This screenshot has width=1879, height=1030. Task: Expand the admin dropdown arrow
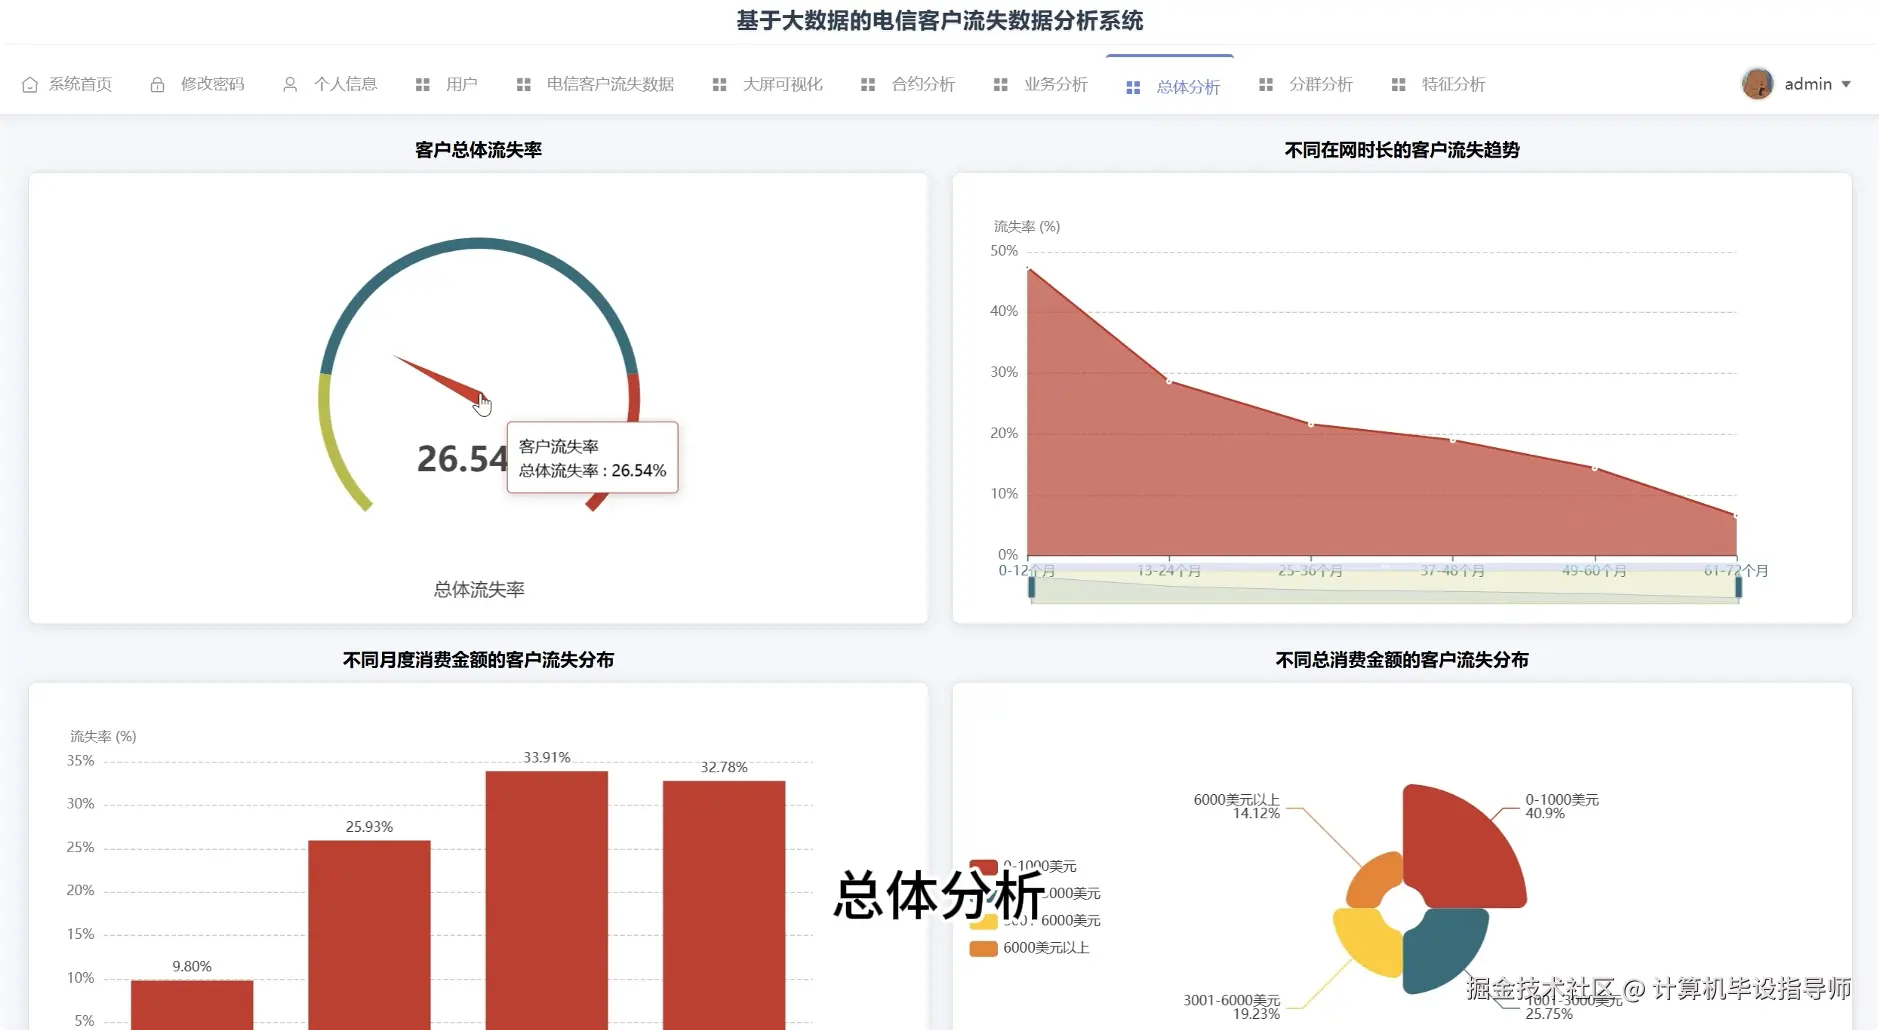[1846, 85]
